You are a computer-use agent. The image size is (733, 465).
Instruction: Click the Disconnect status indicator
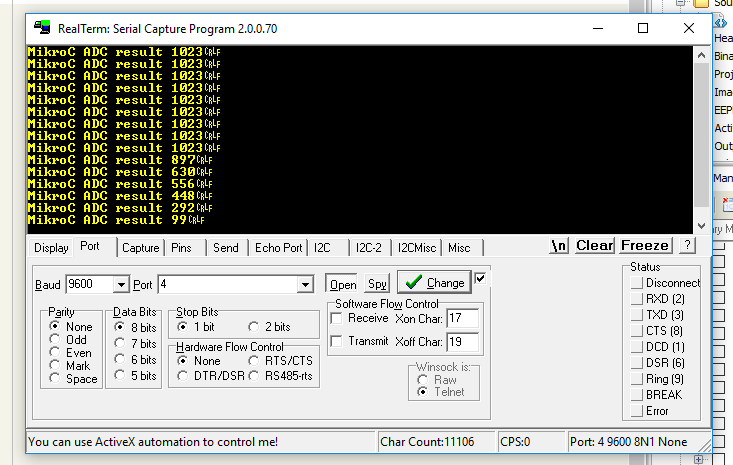click(636, 283)
